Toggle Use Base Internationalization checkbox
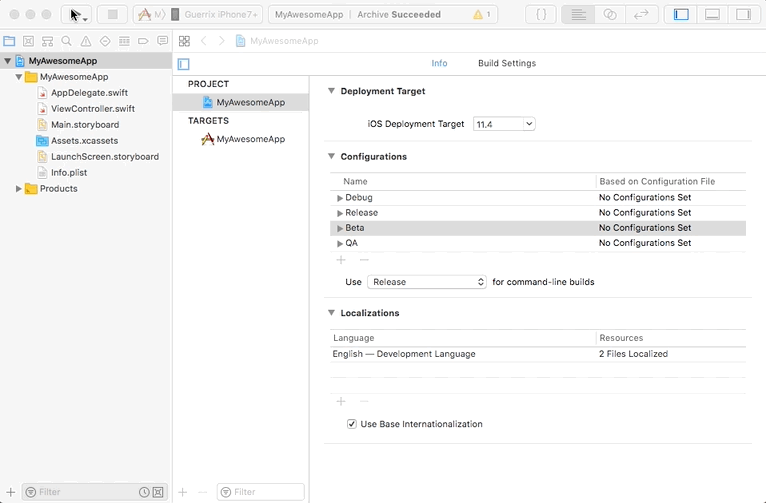Image resolution: width=766 pixels, height=503 pixels. click(x=352, y=424)
